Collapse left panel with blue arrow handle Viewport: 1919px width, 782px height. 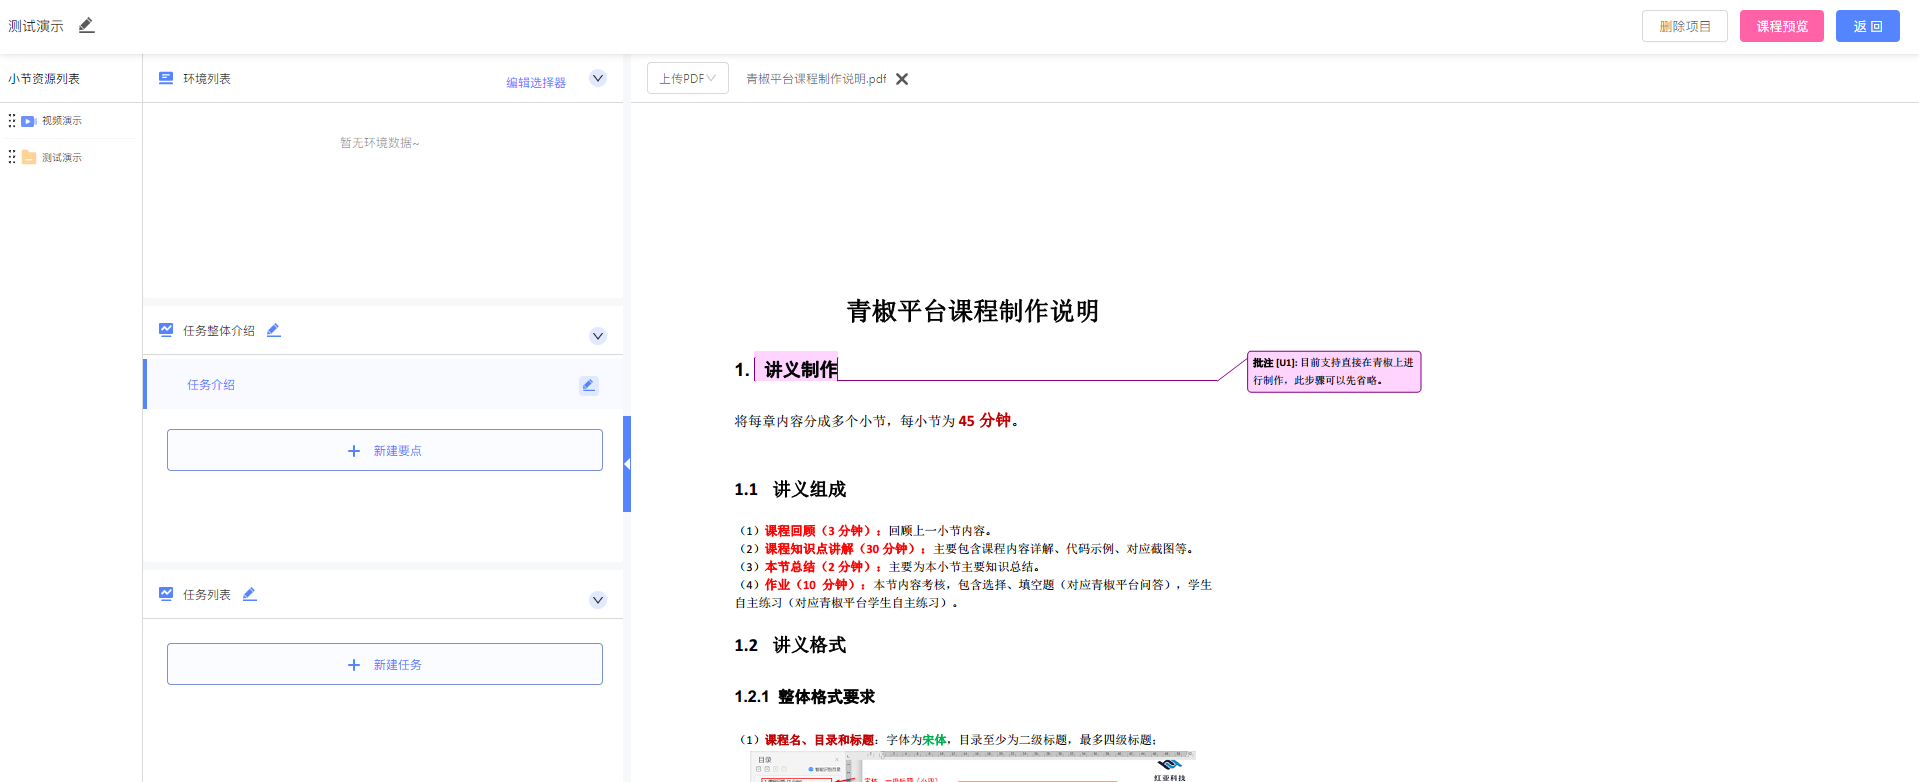tap(627, 464)
